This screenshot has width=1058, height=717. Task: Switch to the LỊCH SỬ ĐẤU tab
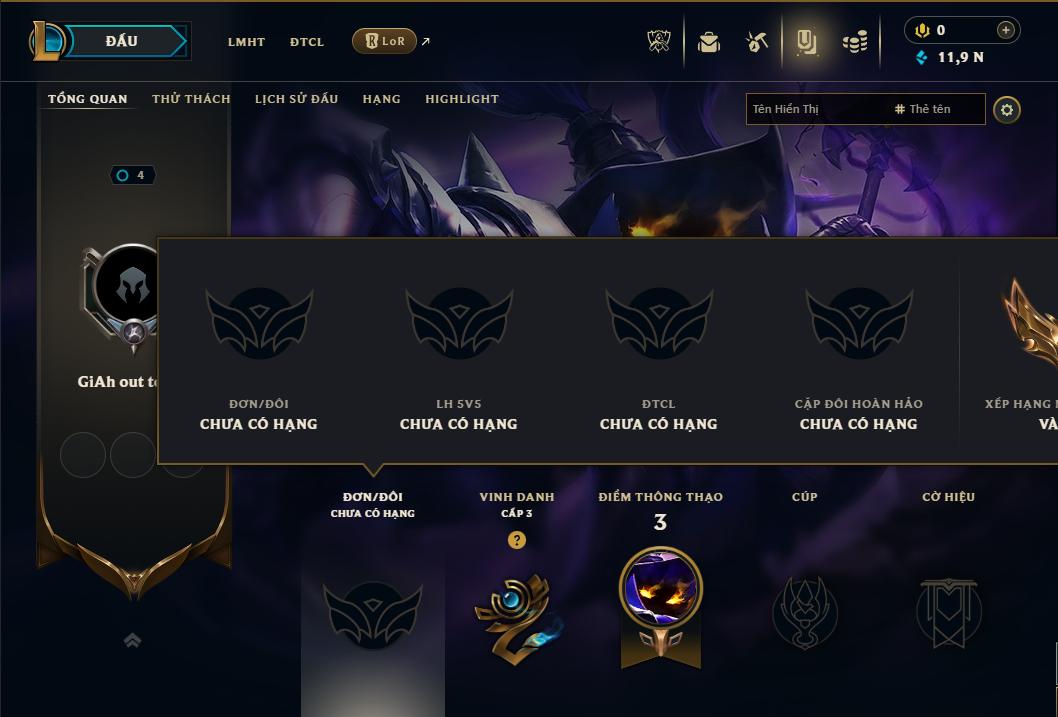coord(296,99)
